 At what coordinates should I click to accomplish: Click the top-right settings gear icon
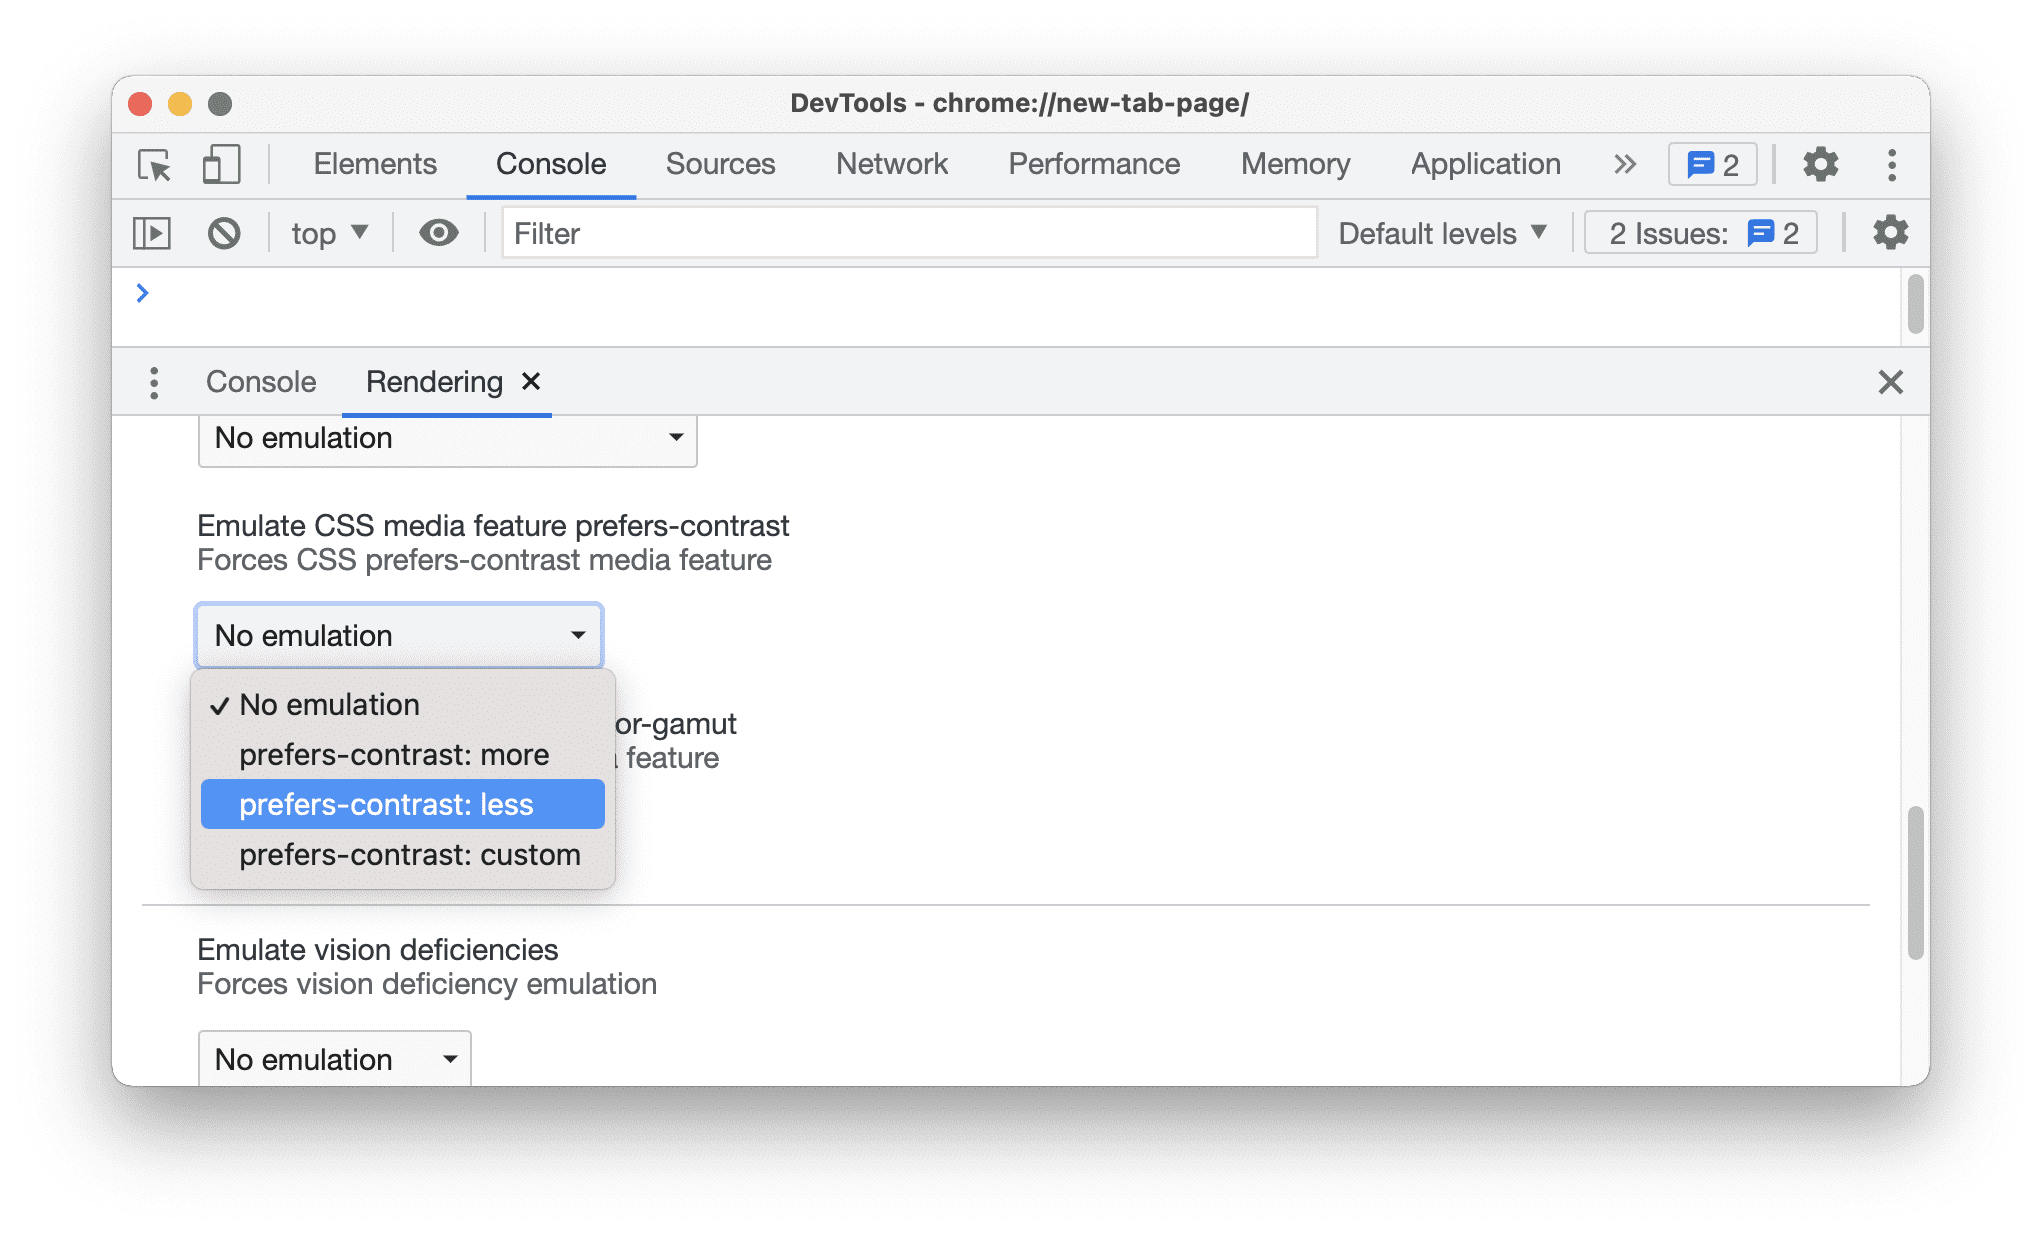point(1823,163)
